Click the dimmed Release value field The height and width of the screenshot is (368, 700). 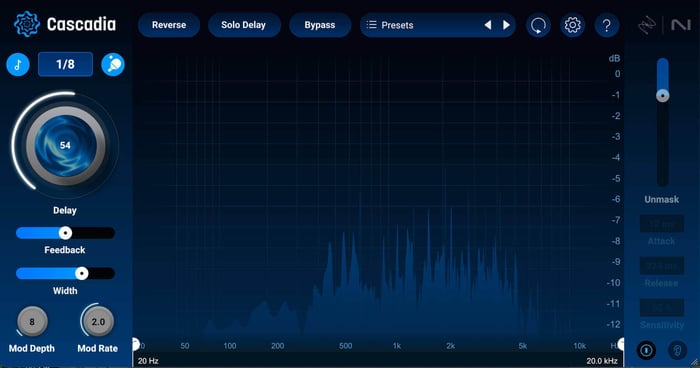tap(662, 265)
